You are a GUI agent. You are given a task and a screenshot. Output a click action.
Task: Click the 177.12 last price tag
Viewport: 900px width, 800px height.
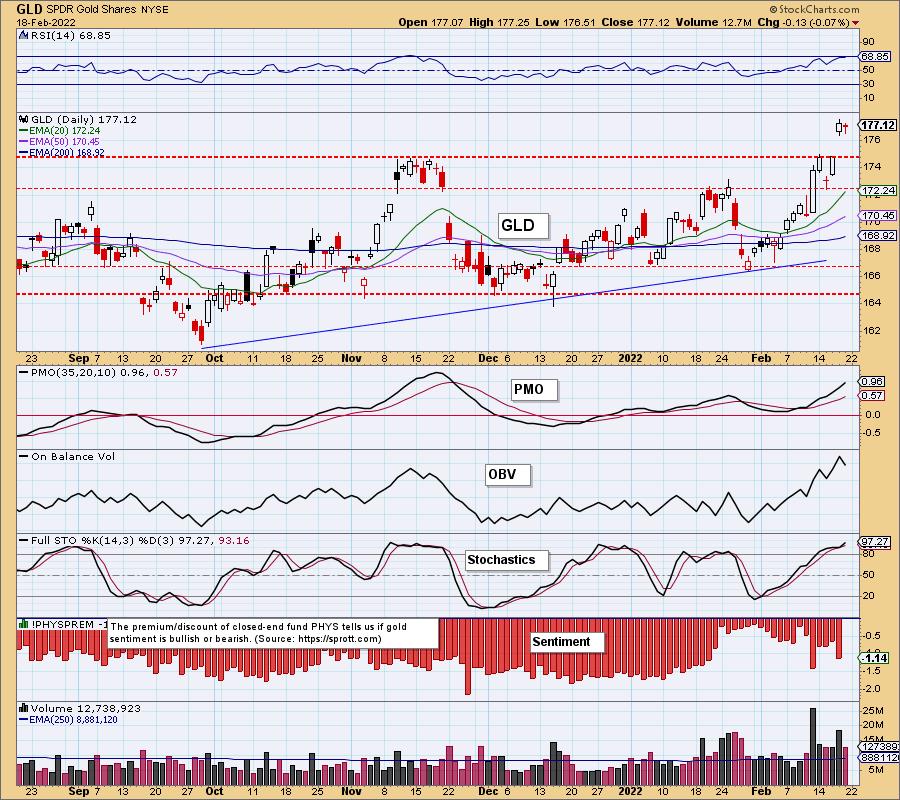878,125
